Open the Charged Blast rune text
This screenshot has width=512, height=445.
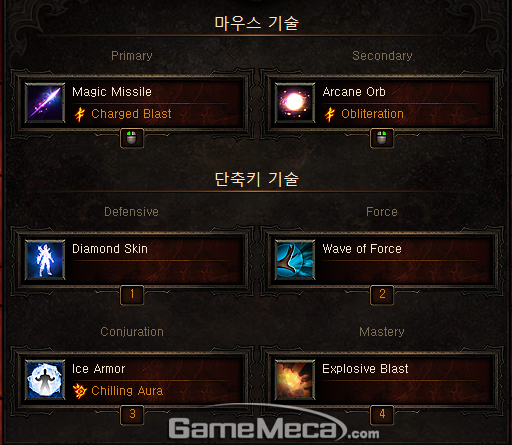[131, 114]
